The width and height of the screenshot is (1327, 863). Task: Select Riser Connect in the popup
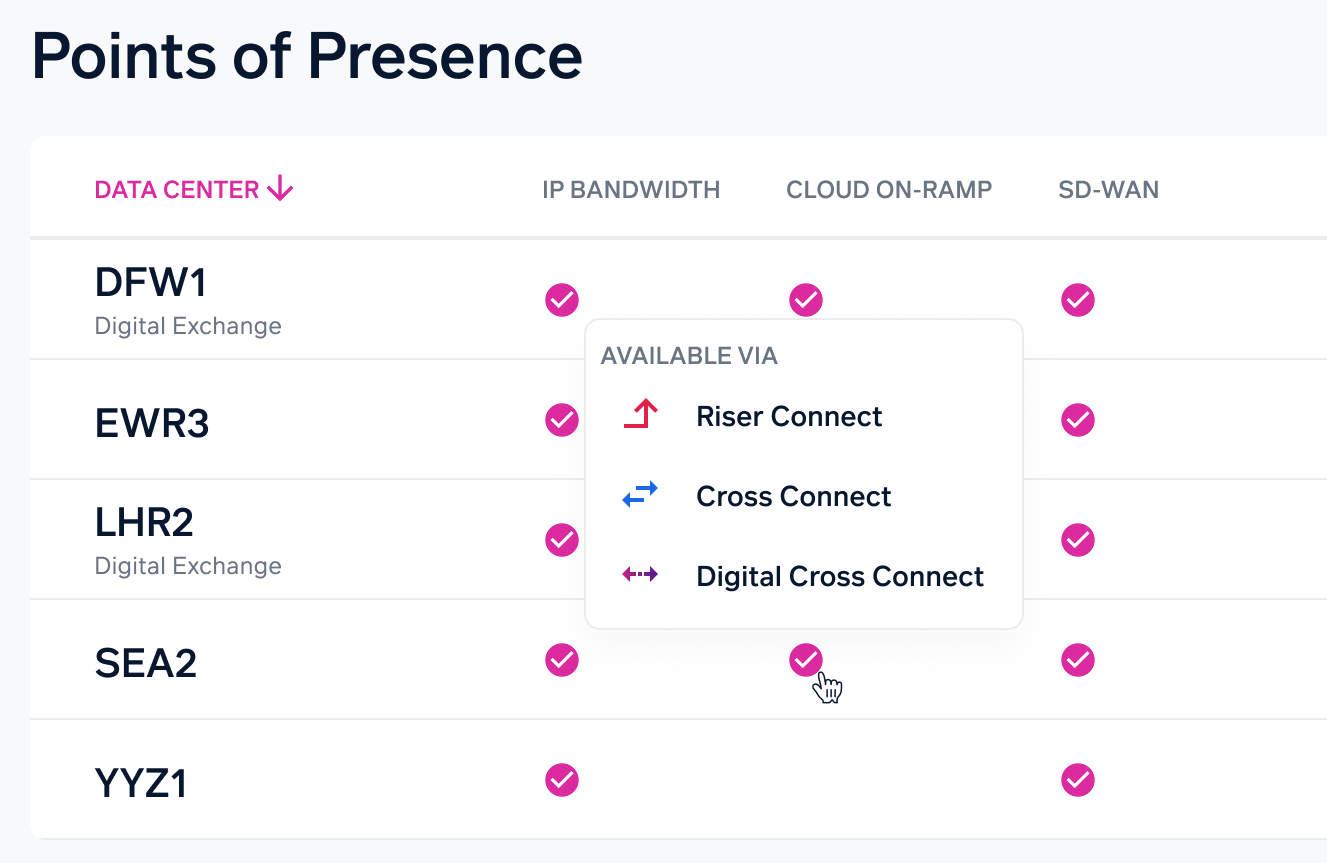pos(789,416)
